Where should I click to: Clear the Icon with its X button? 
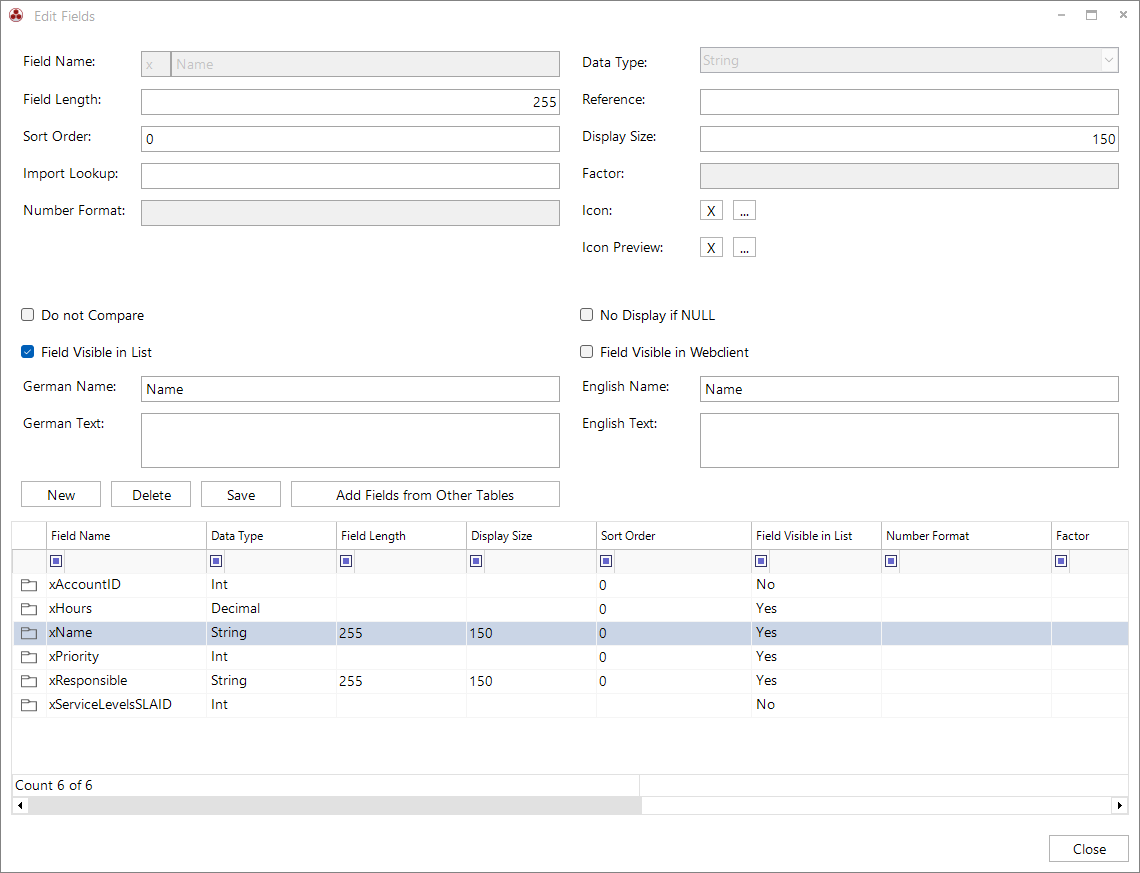click(711, 211)
